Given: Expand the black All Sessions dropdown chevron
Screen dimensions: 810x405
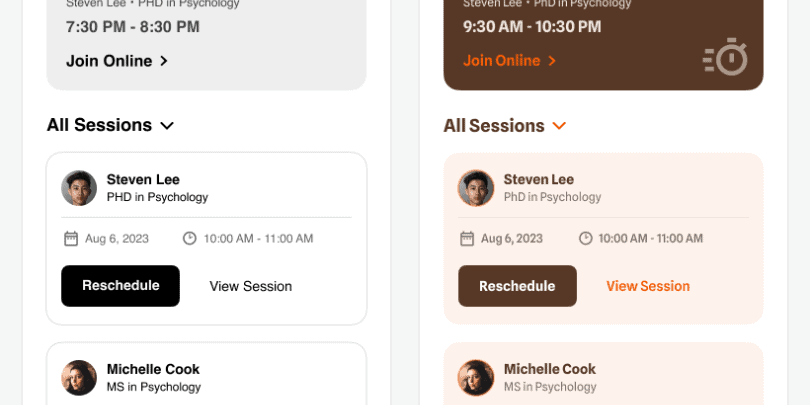Looking at the screenshot, I should pos(167,126).
